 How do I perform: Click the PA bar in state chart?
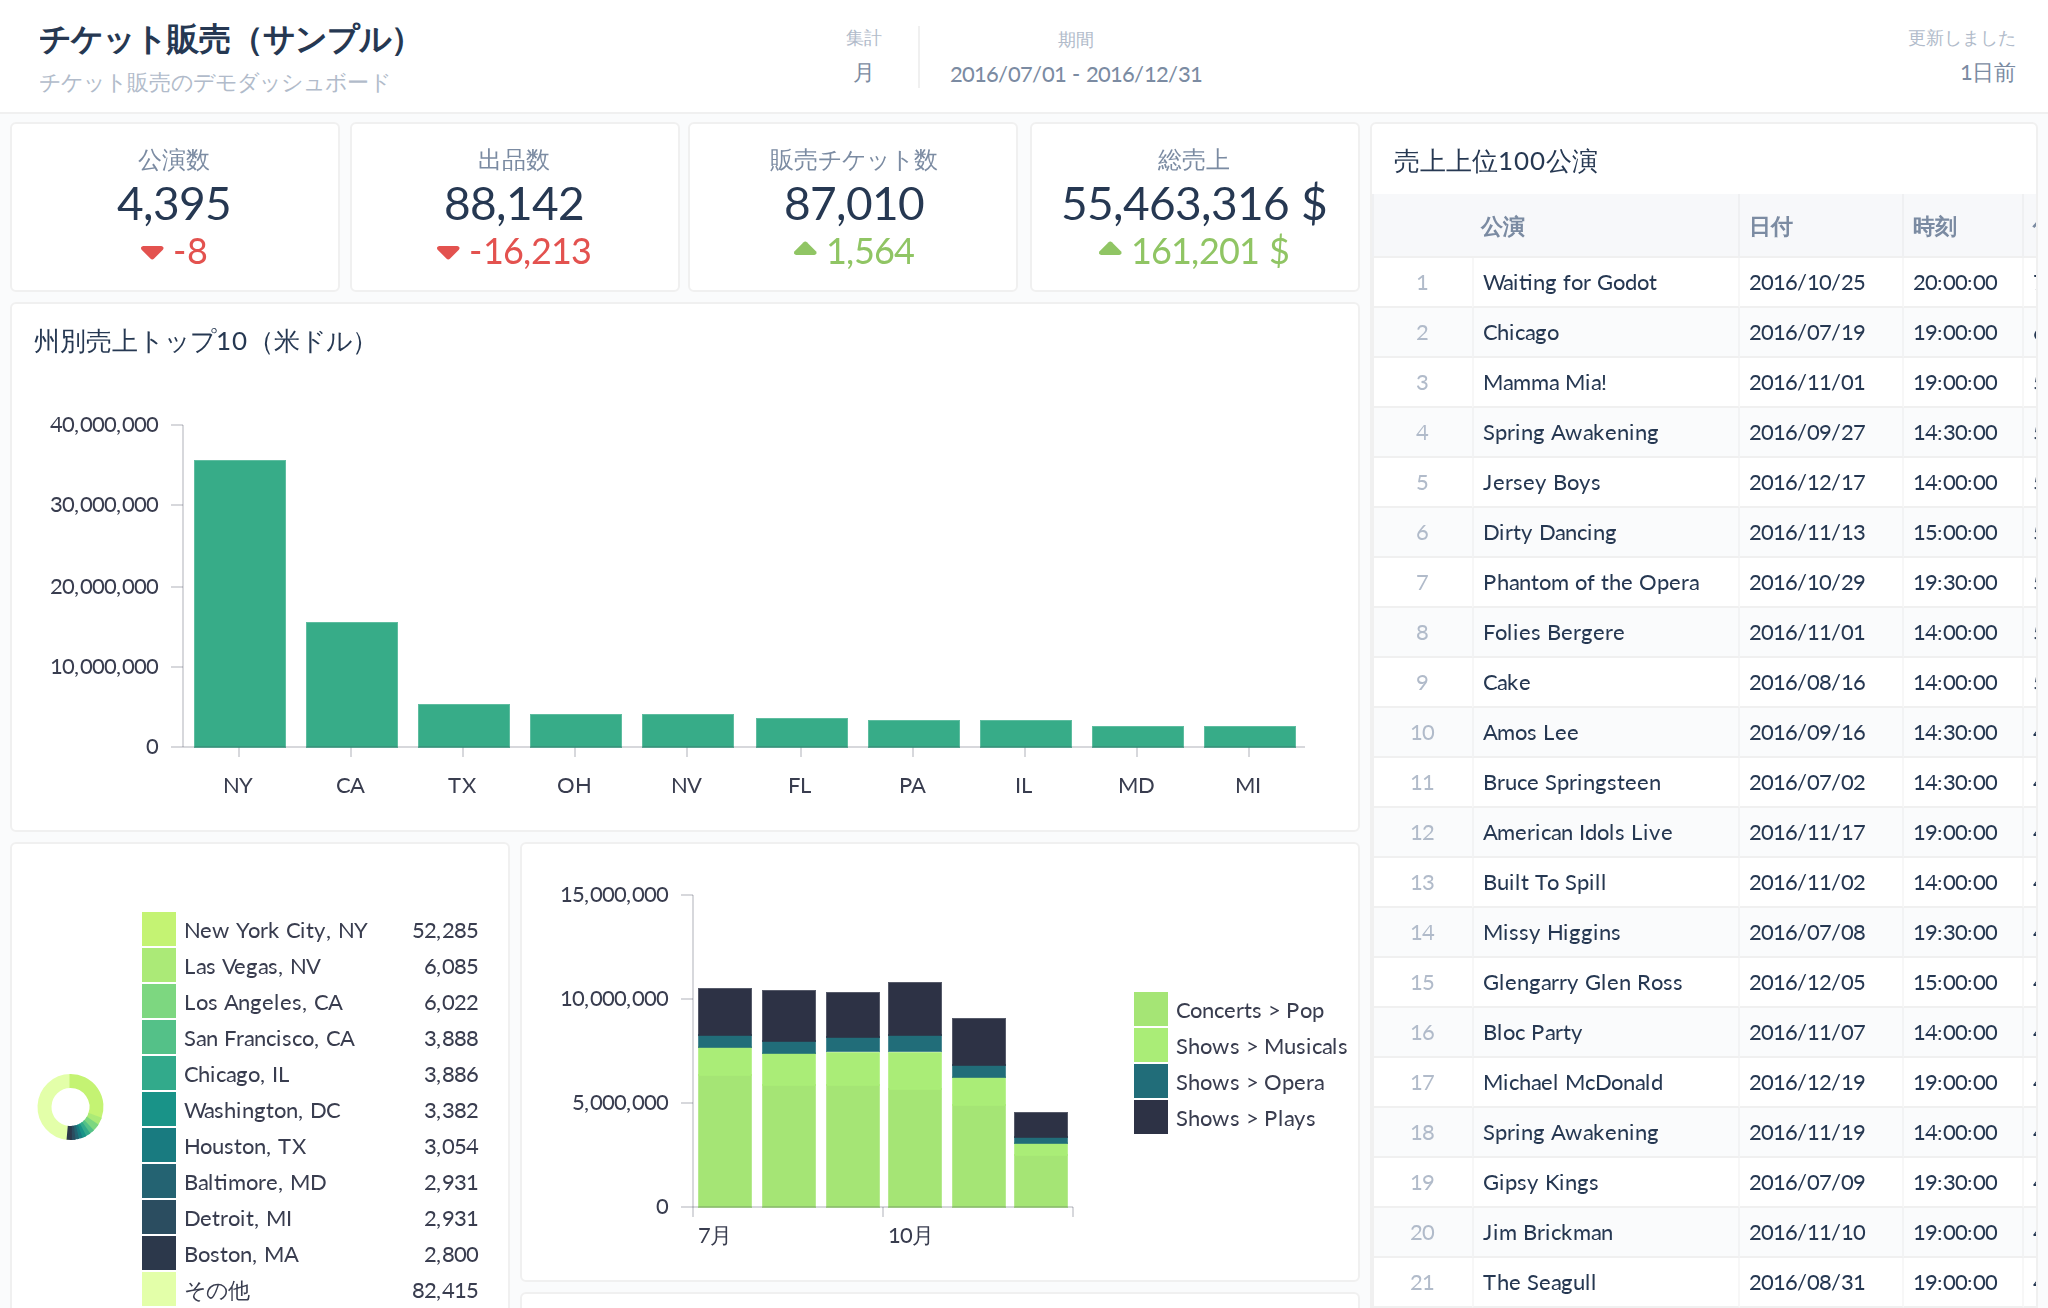pos(914,733)
